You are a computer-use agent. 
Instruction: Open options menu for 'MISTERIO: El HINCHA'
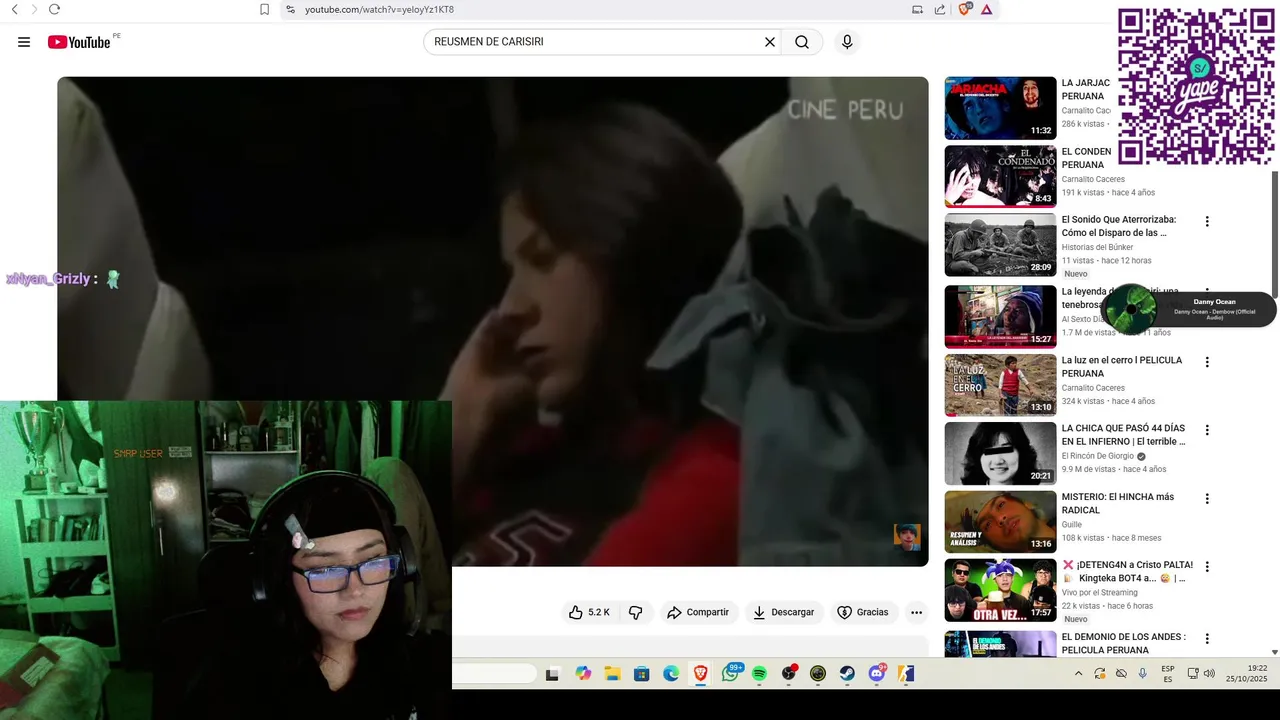pos(1207,498)
